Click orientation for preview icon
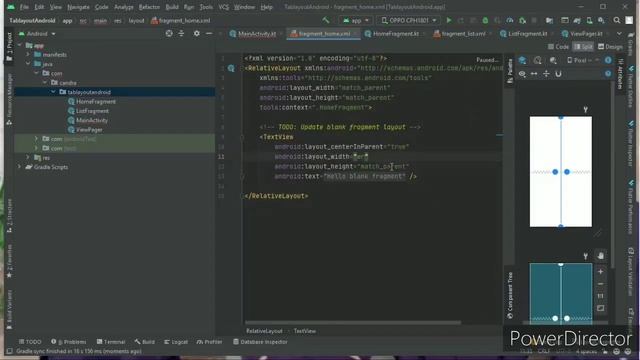 tap(538, 60)
